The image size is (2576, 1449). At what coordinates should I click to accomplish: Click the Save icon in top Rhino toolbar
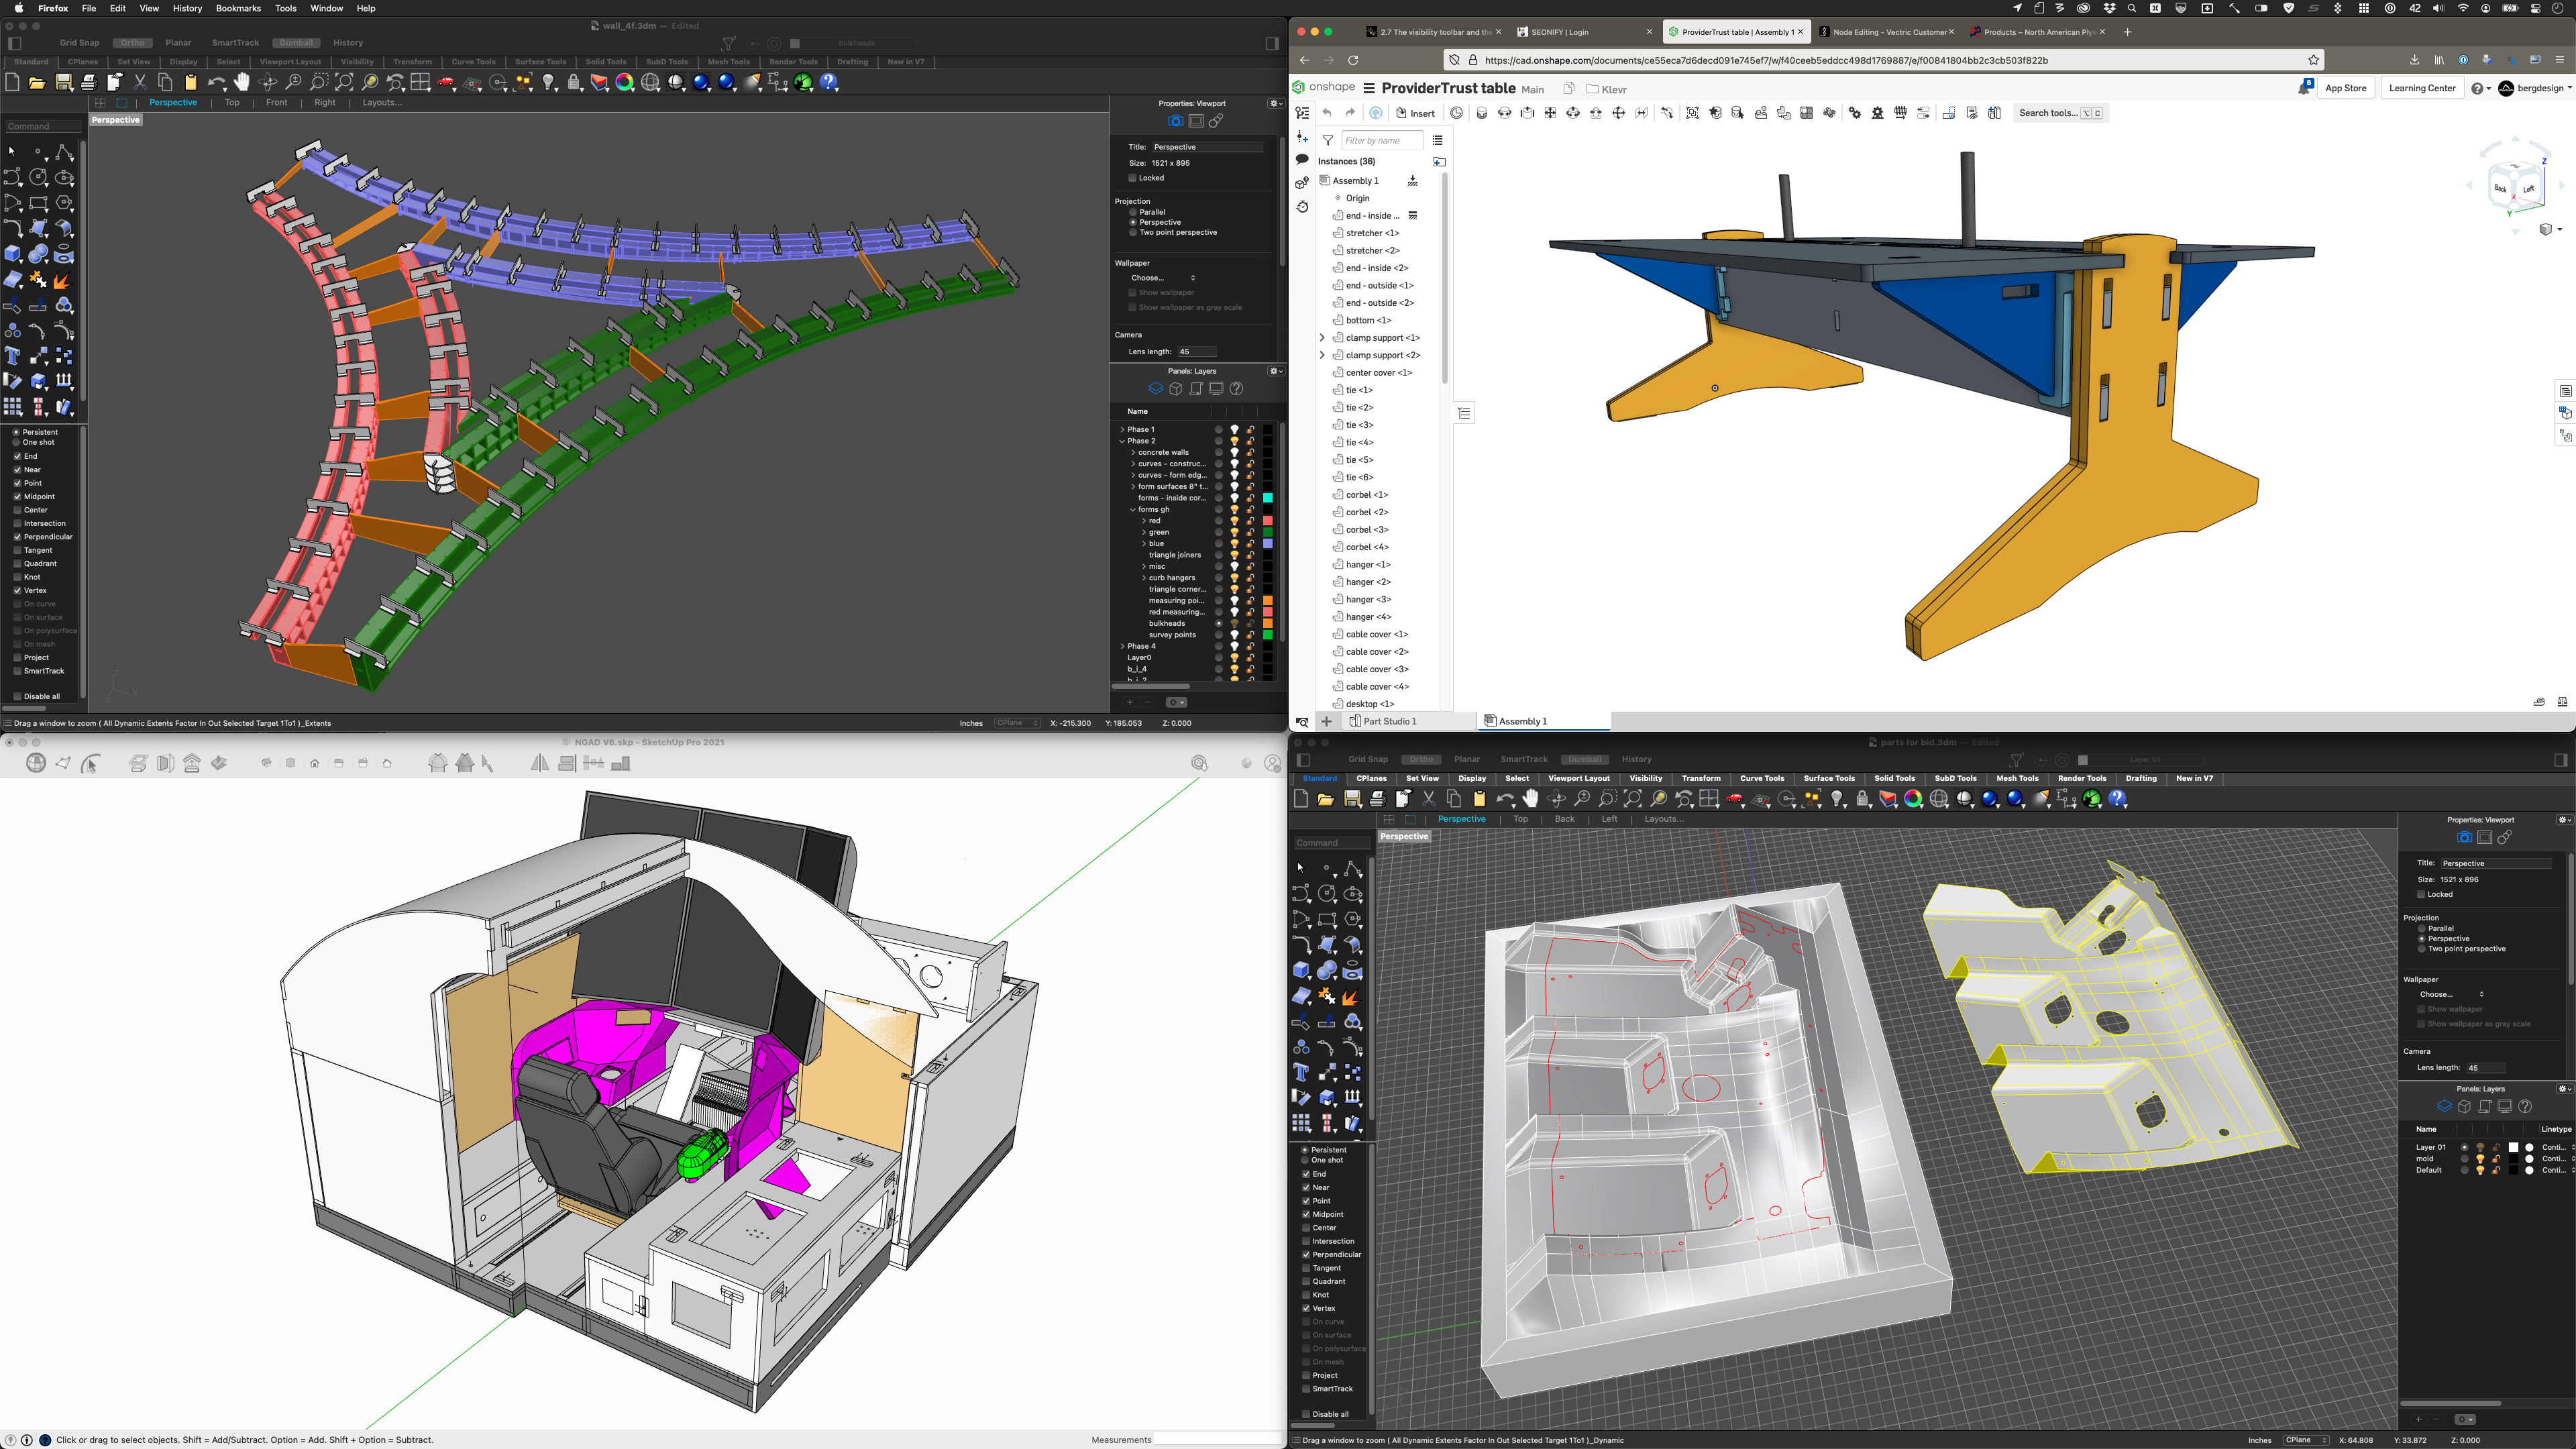pos(63,83)
